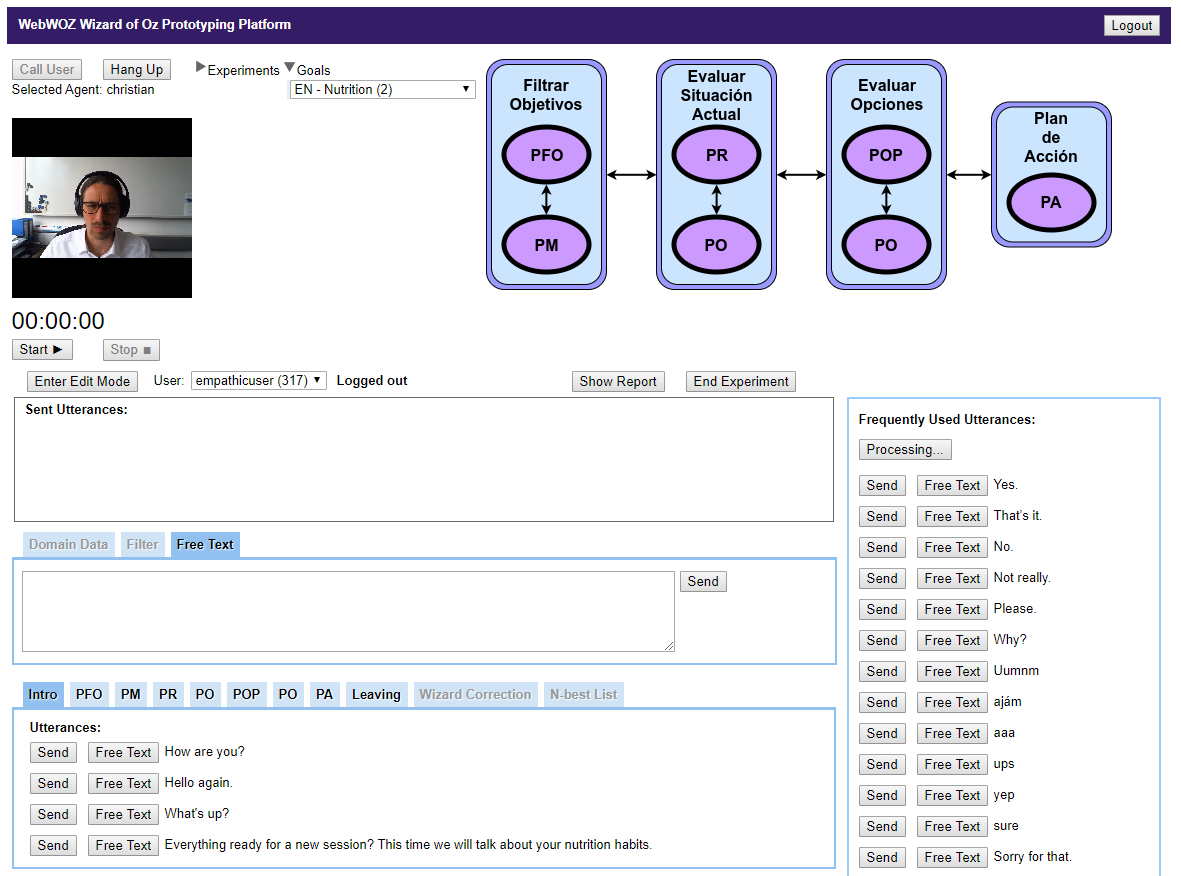Switch to the Leaving tab

tap(376, 694)
